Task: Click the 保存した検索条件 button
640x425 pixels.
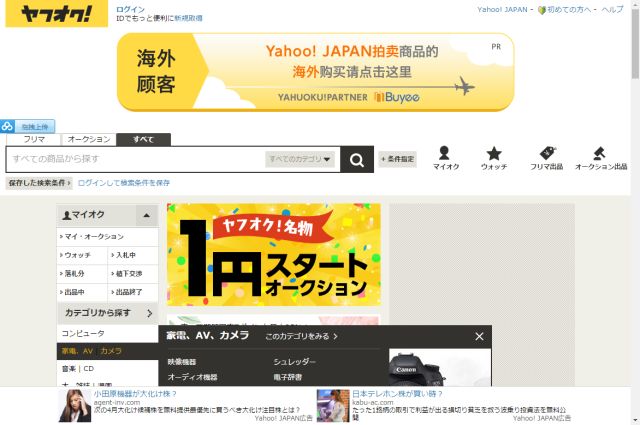Action: coord(38,183)
